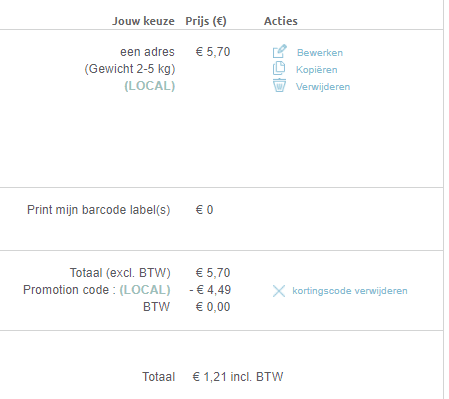Click the € 5,70 price beside een adres
Screen dimensions: 449x399
213,52
